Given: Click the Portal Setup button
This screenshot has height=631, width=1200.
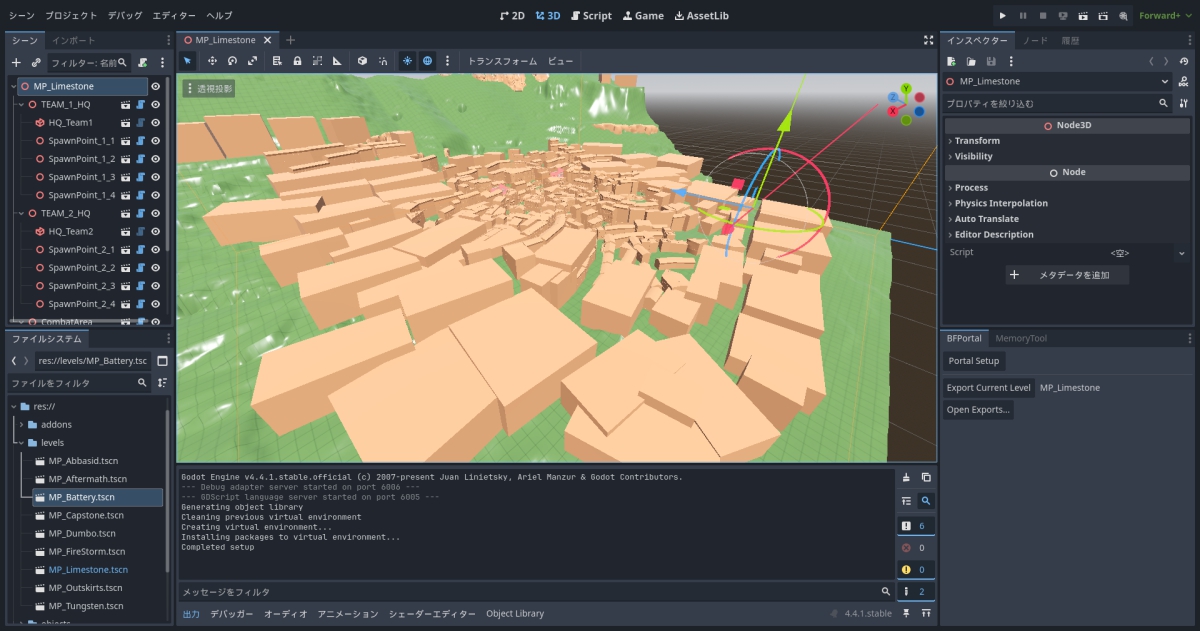Looking at the screenshot, I should pos(974,361).
